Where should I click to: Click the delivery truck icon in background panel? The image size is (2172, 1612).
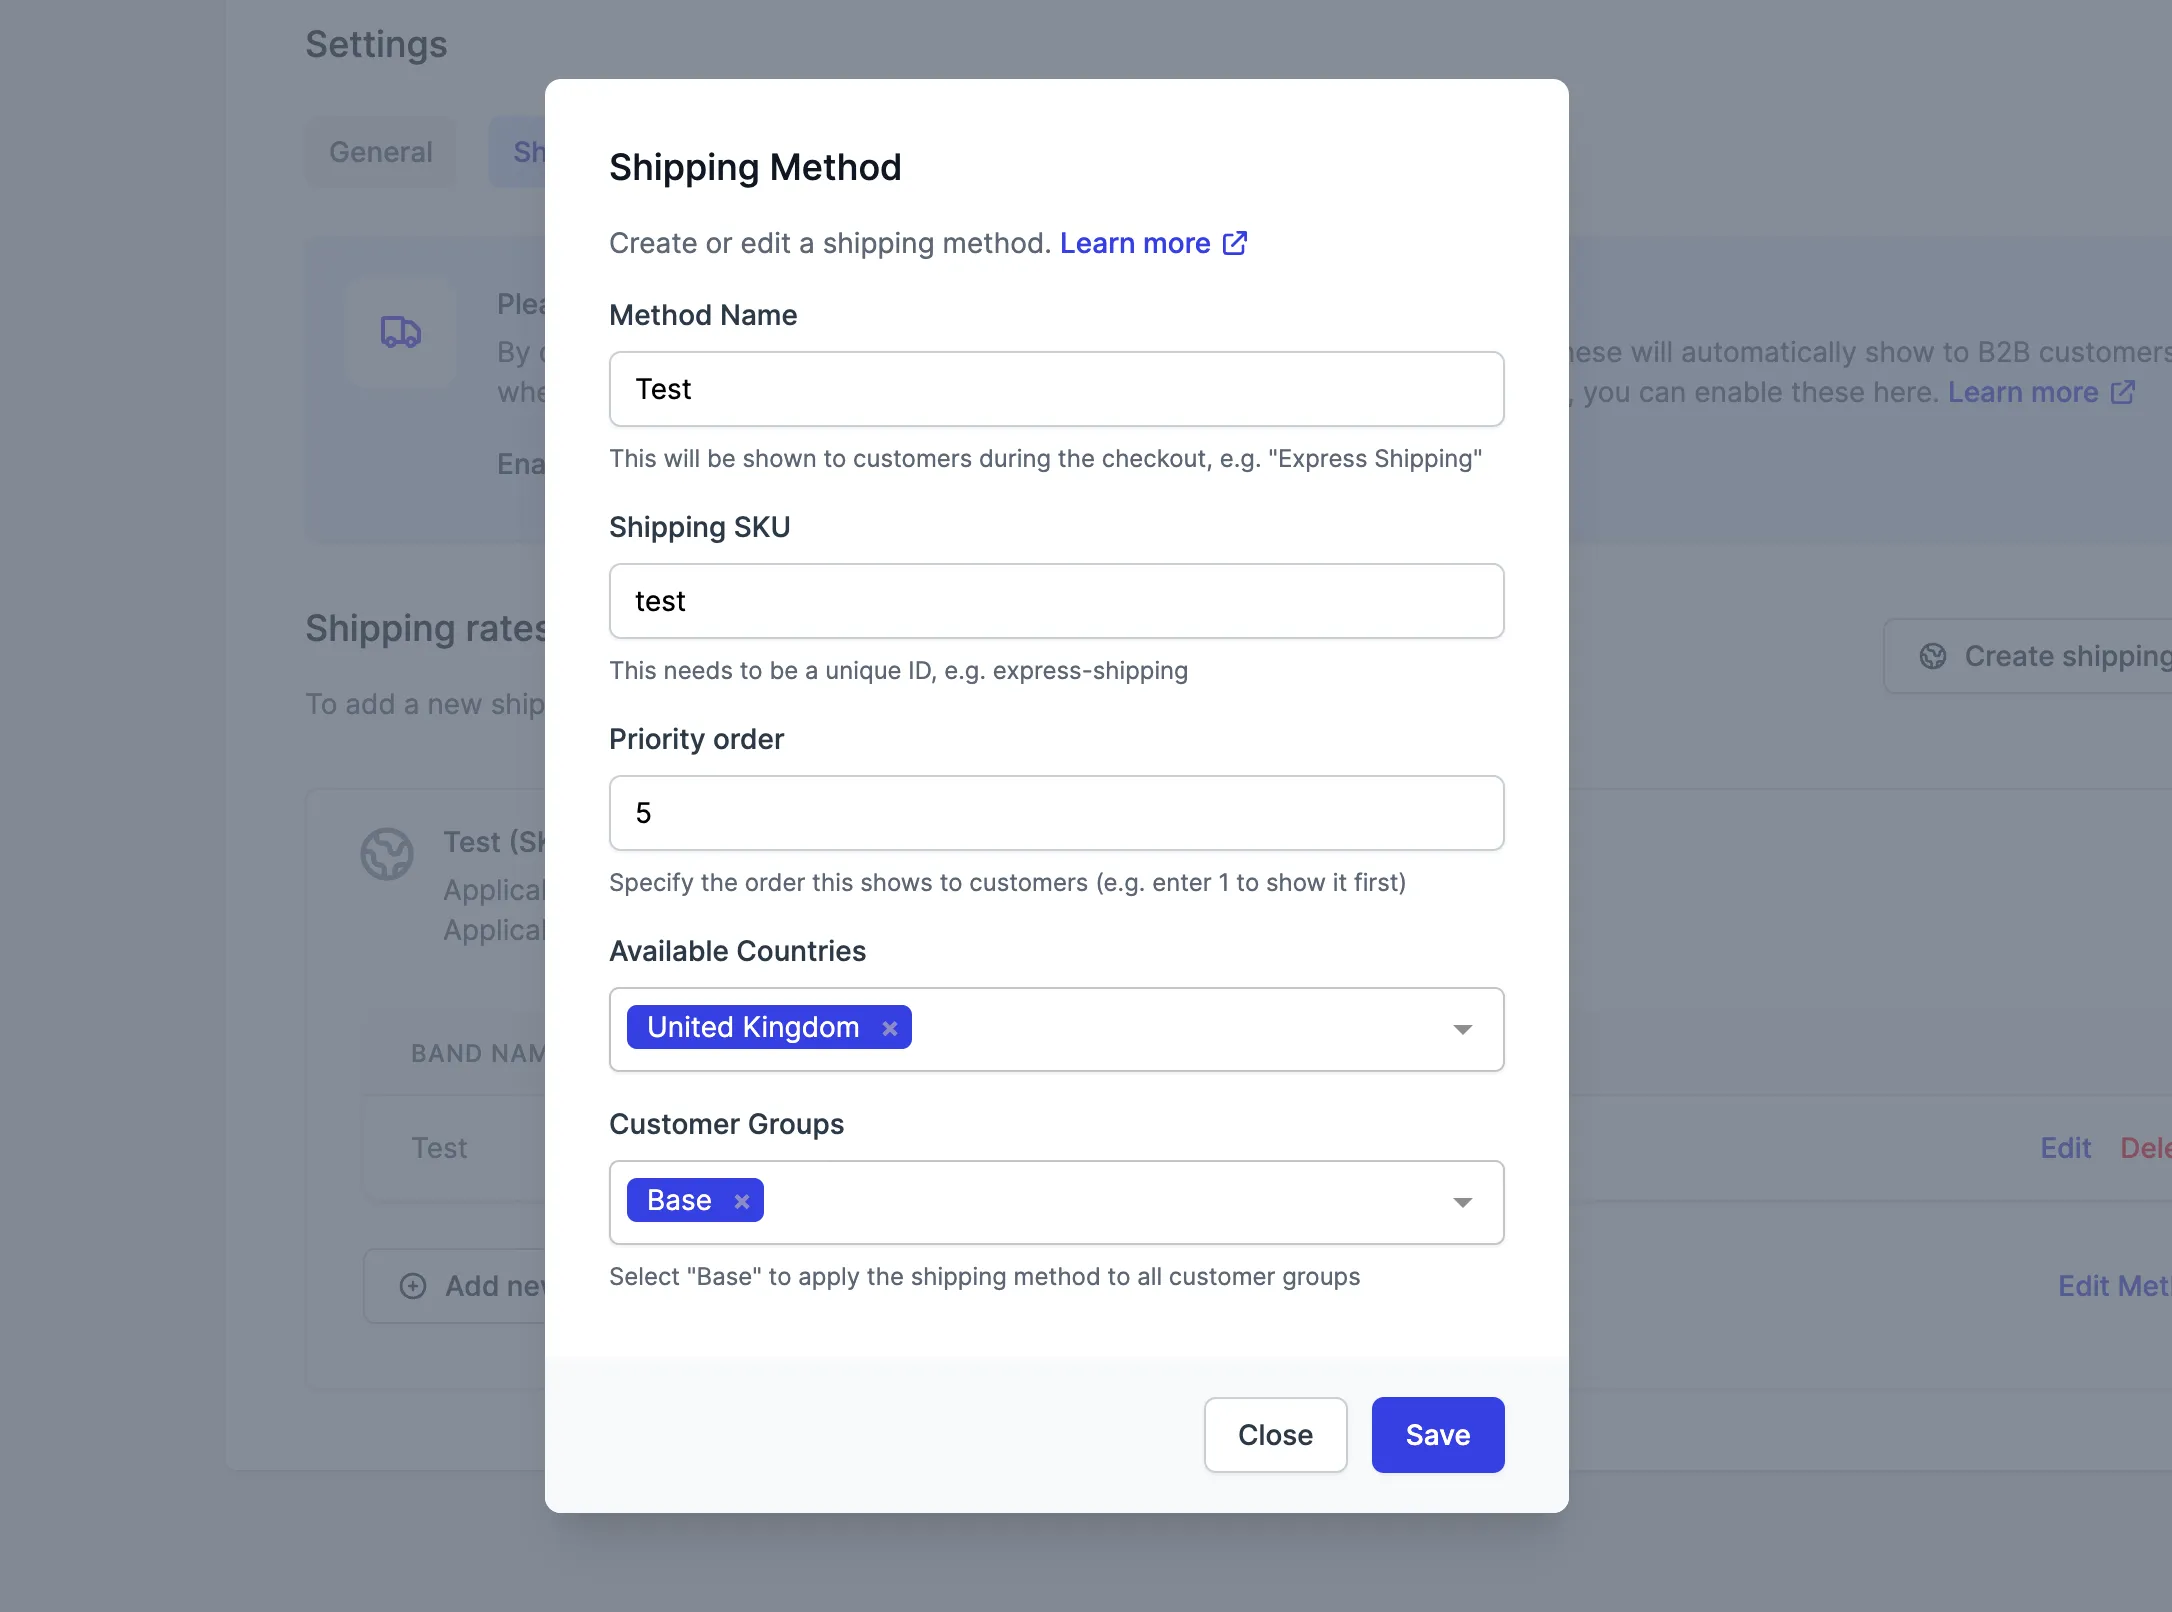401,331
